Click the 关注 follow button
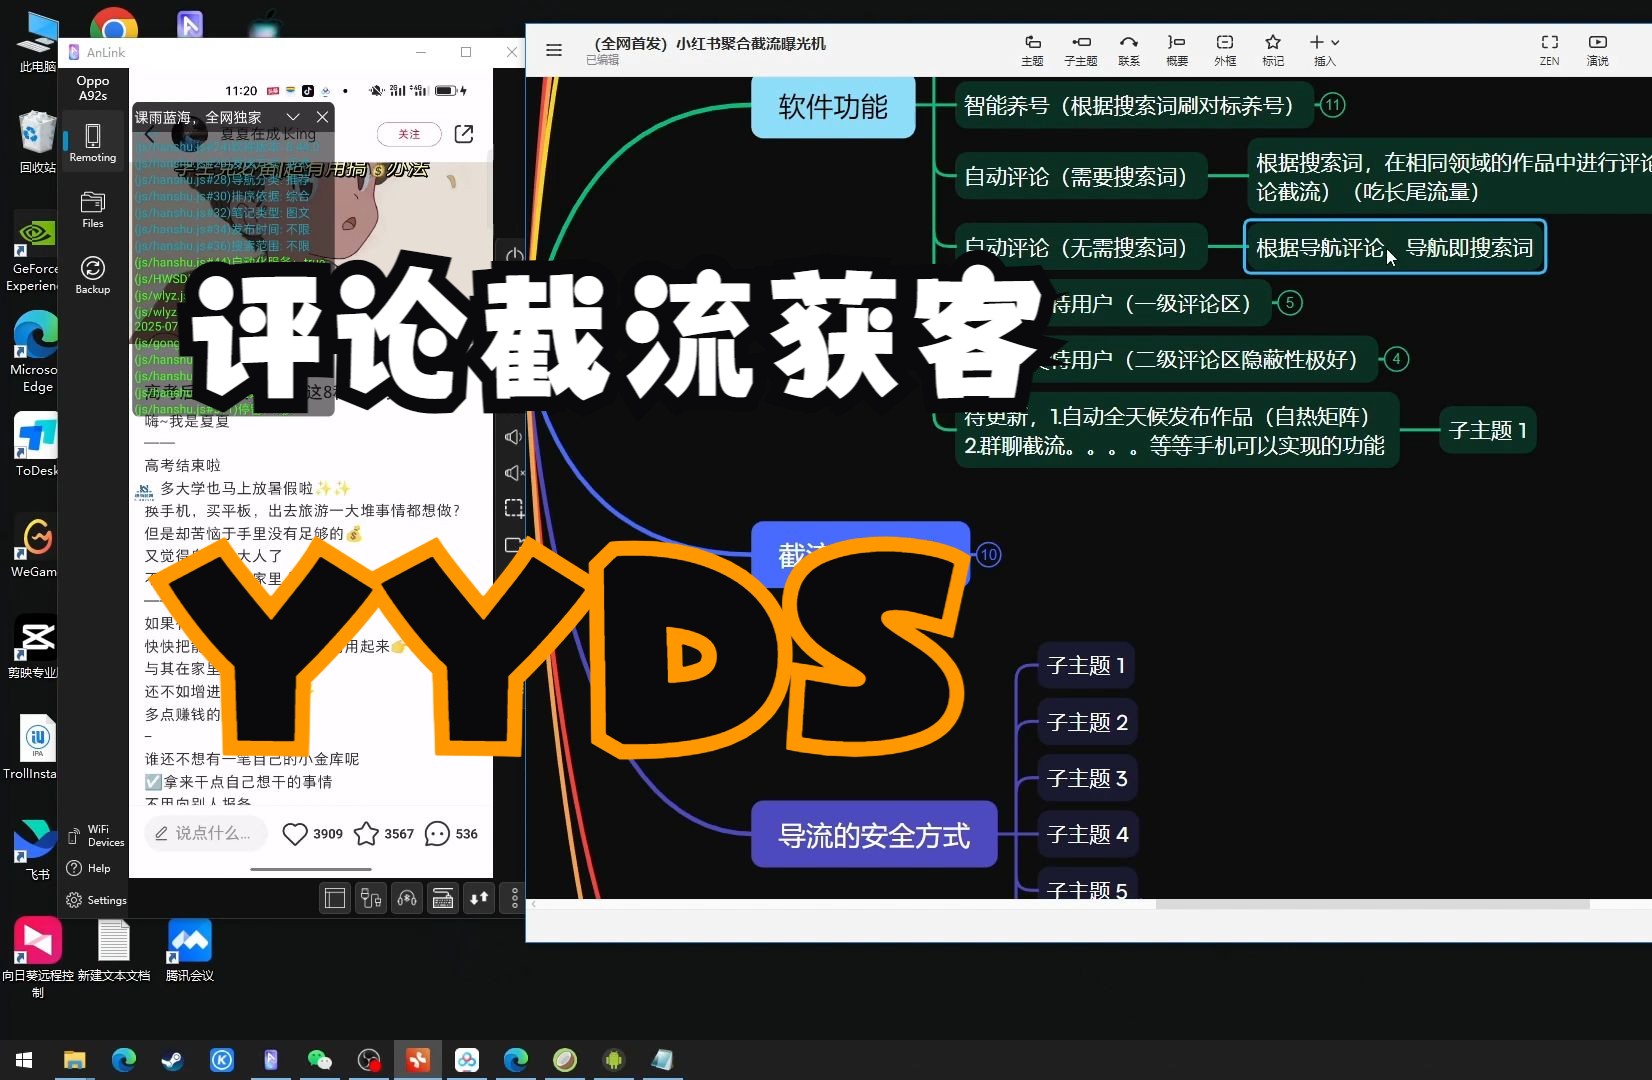Viewport: 1652px width, 1080px height. pyautogui.click(x=409, y=134)
